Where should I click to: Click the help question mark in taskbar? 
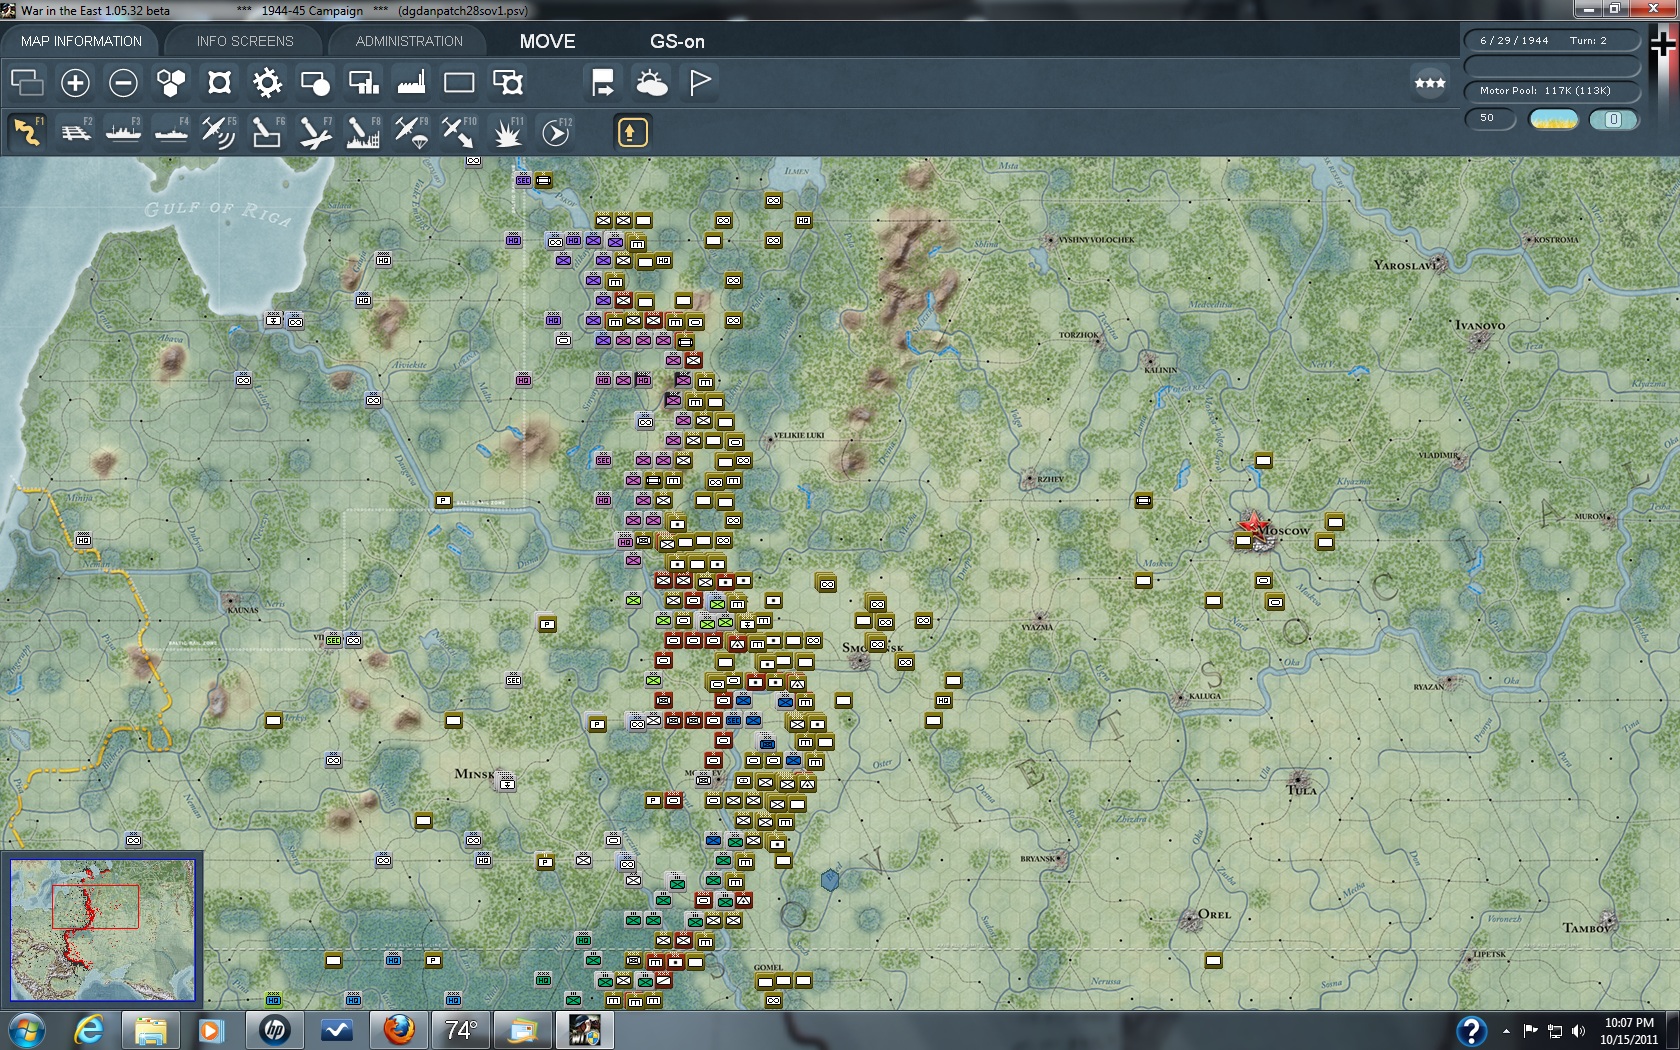(1471, 1030)
